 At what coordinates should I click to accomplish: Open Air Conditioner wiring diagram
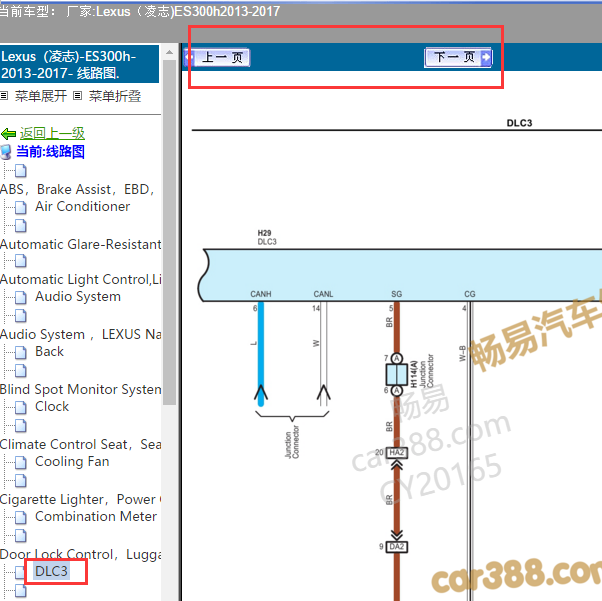[83, 207]
